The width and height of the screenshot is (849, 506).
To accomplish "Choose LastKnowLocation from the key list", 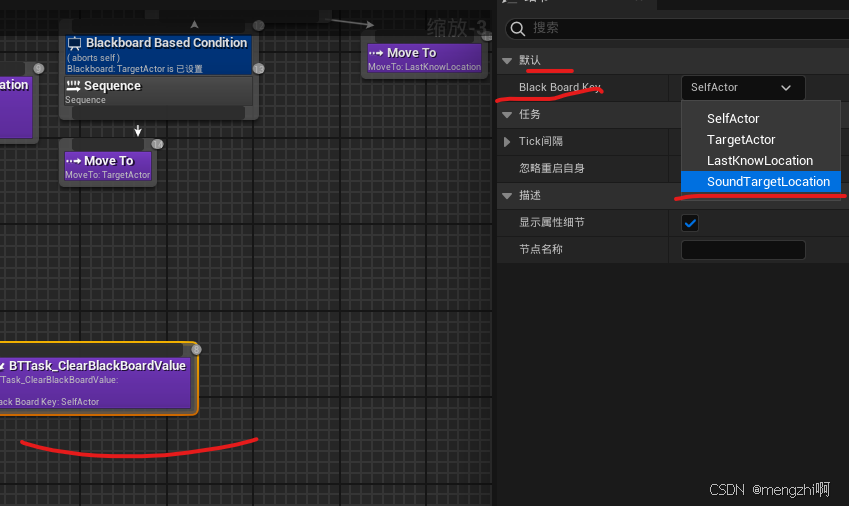I will pos(761,161).
